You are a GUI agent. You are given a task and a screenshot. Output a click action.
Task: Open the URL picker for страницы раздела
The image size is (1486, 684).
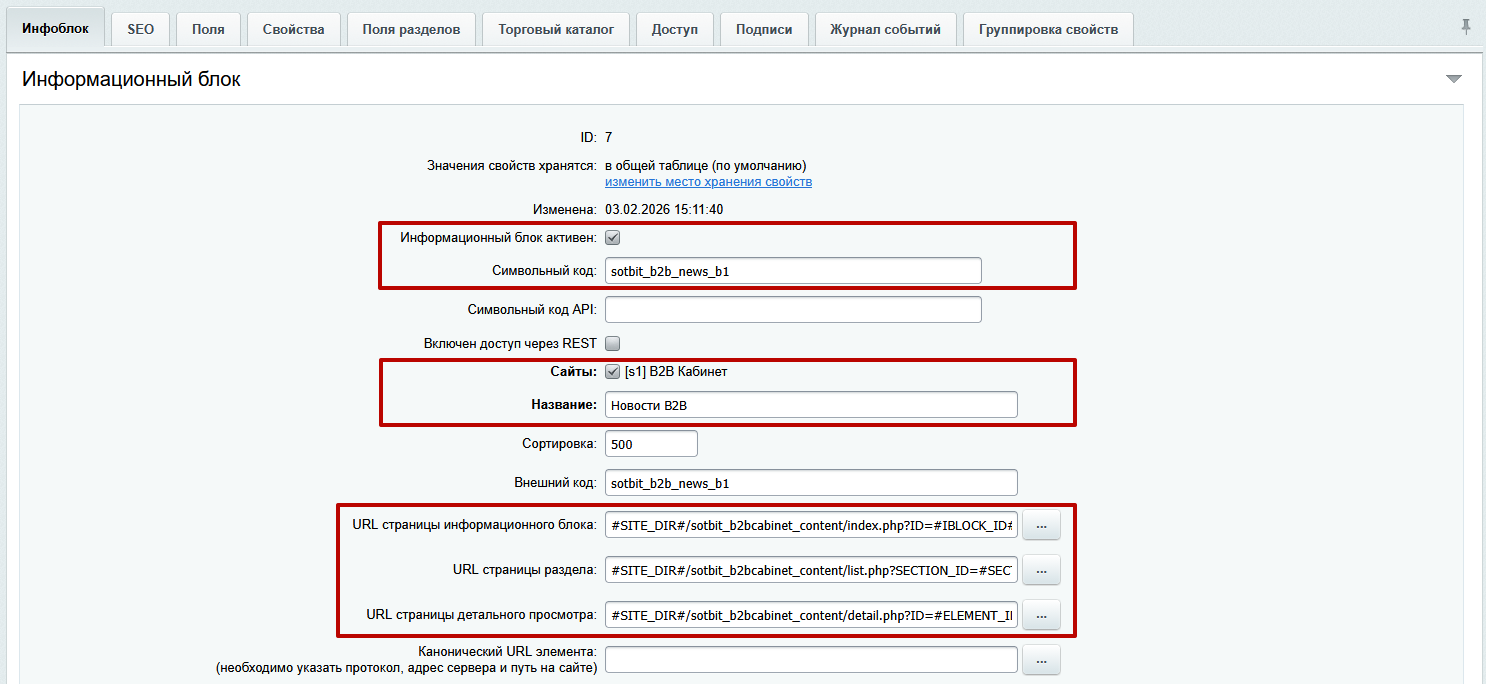pos(1040,569)
